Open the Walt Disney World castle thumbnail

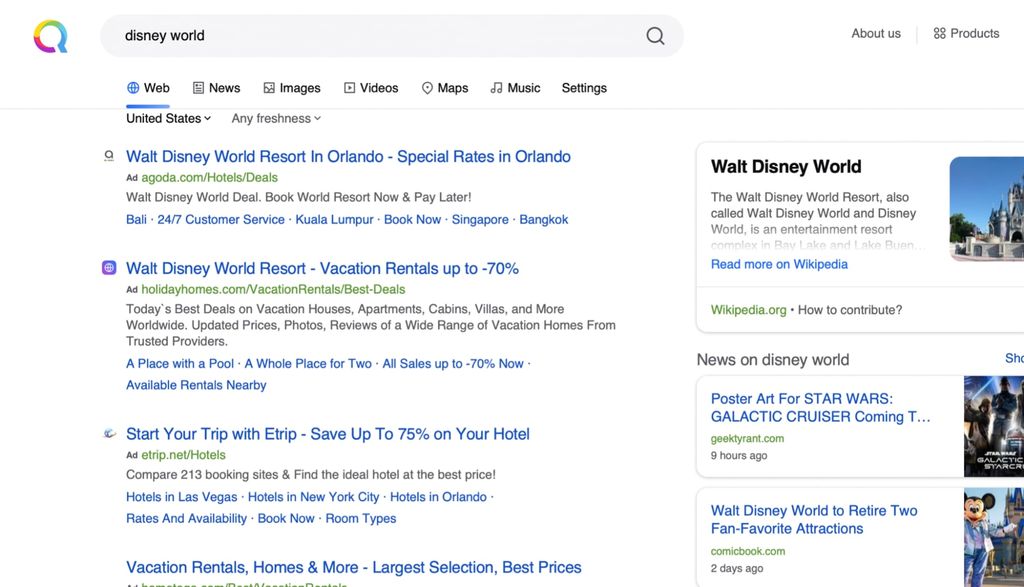tap(987, 208)
